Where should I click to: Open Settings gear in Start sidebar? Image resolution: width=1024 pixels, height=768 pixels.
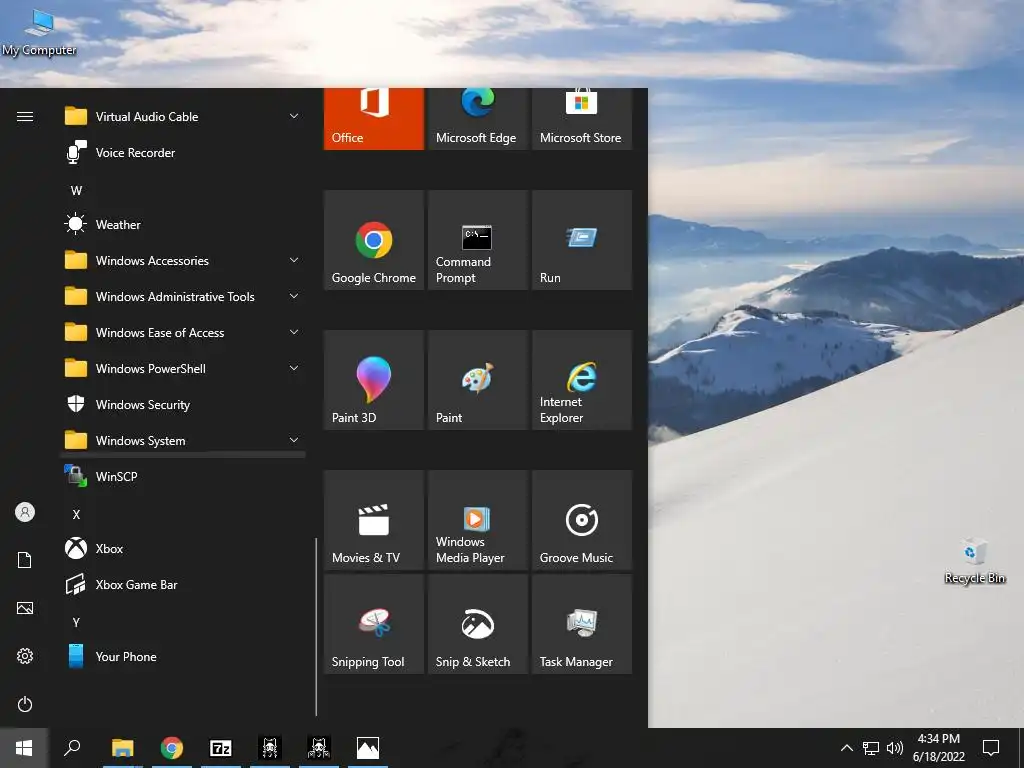pos(25,656)
